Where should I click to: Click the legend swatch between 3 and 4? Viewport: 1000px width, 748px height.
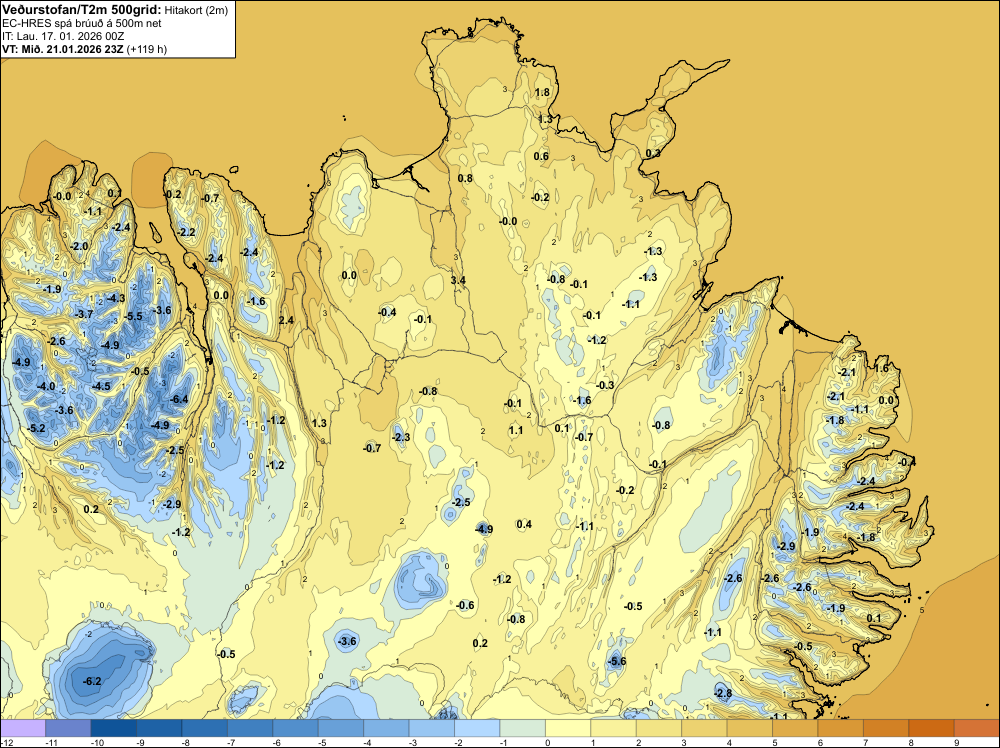(705, 728)
